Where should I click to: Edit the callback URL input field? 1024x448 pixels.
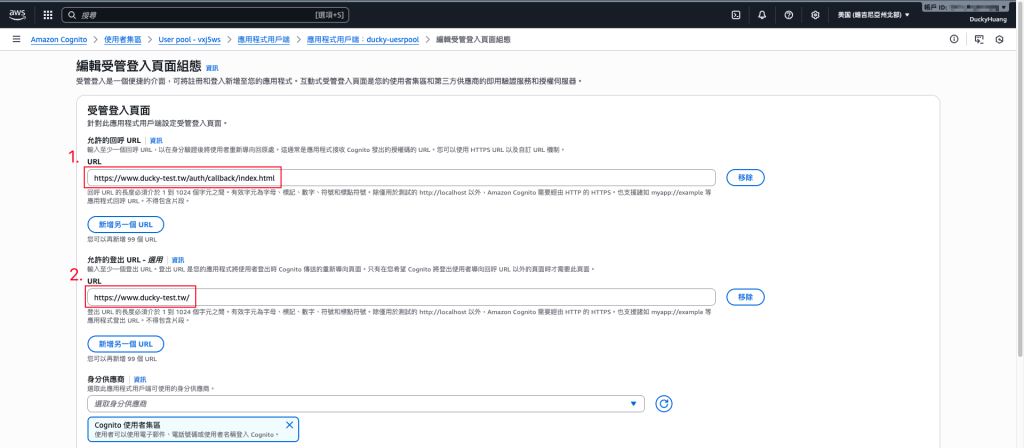click(401, 178)
